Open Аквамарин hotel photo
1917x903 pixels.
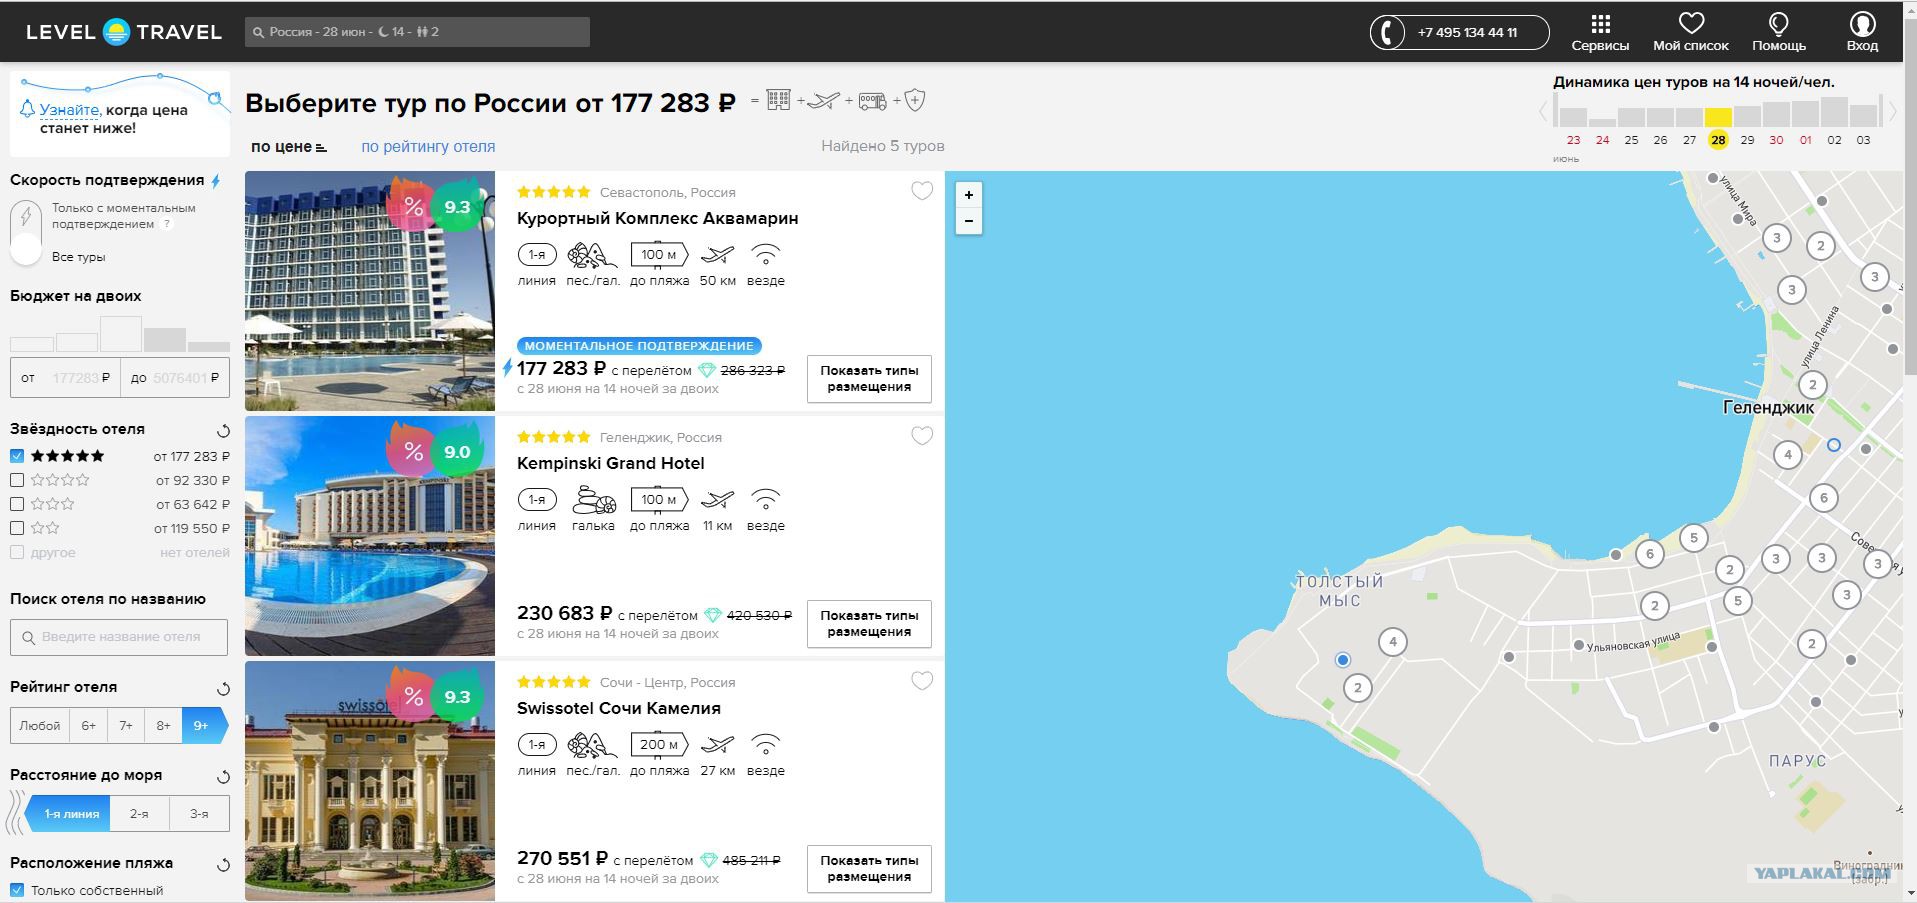coord(370,291)
